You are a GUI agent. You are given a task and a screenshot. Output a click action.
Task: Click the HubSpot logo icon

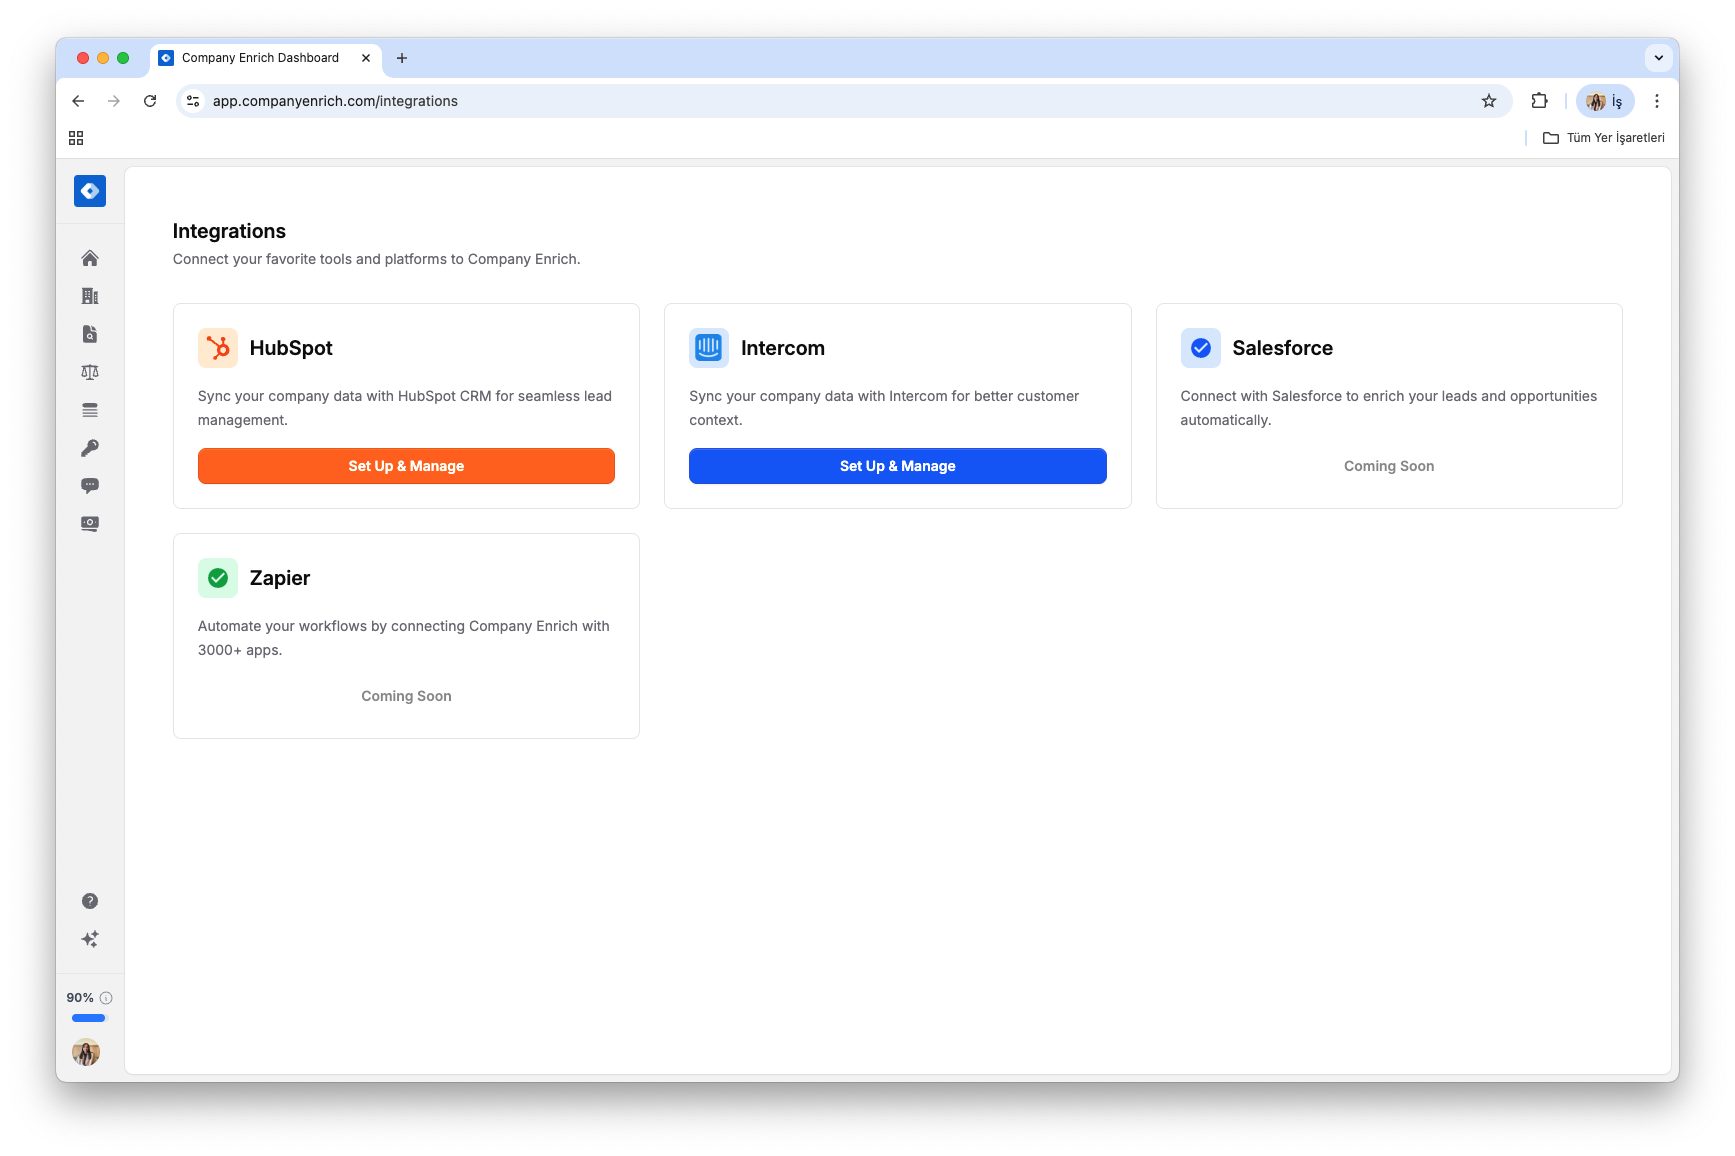tap(218, 348)
